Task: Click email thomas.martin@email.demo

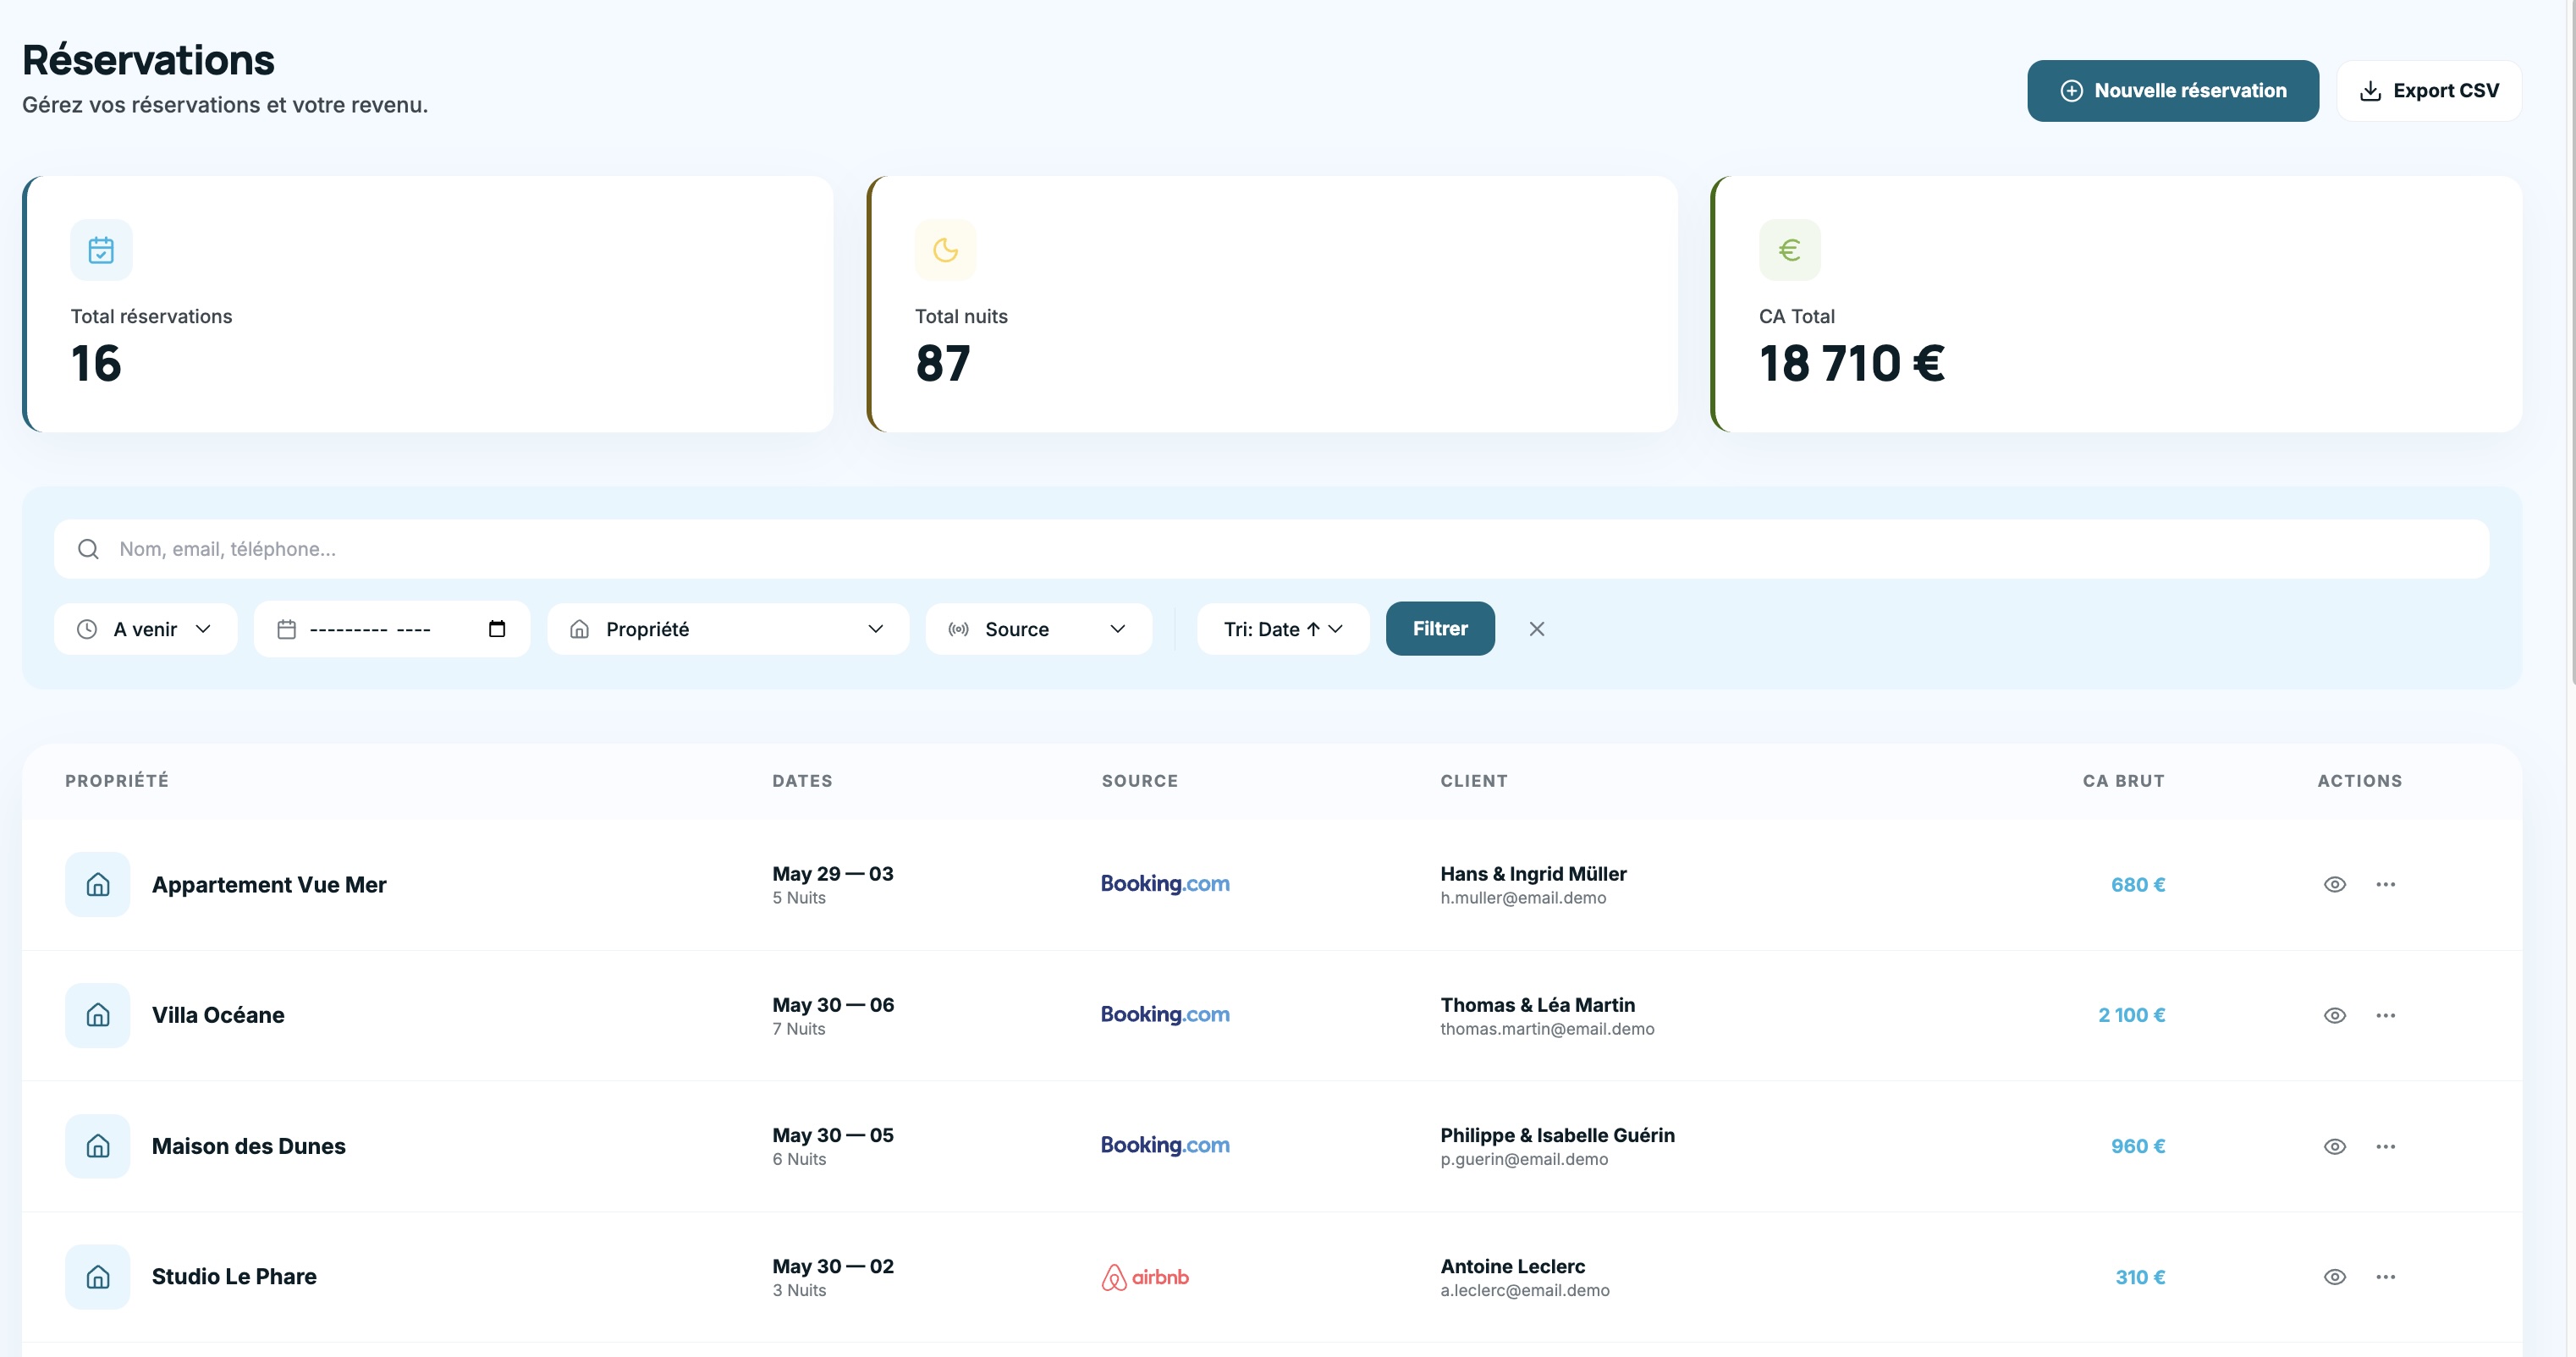Action: (x=1547, y=1029)
